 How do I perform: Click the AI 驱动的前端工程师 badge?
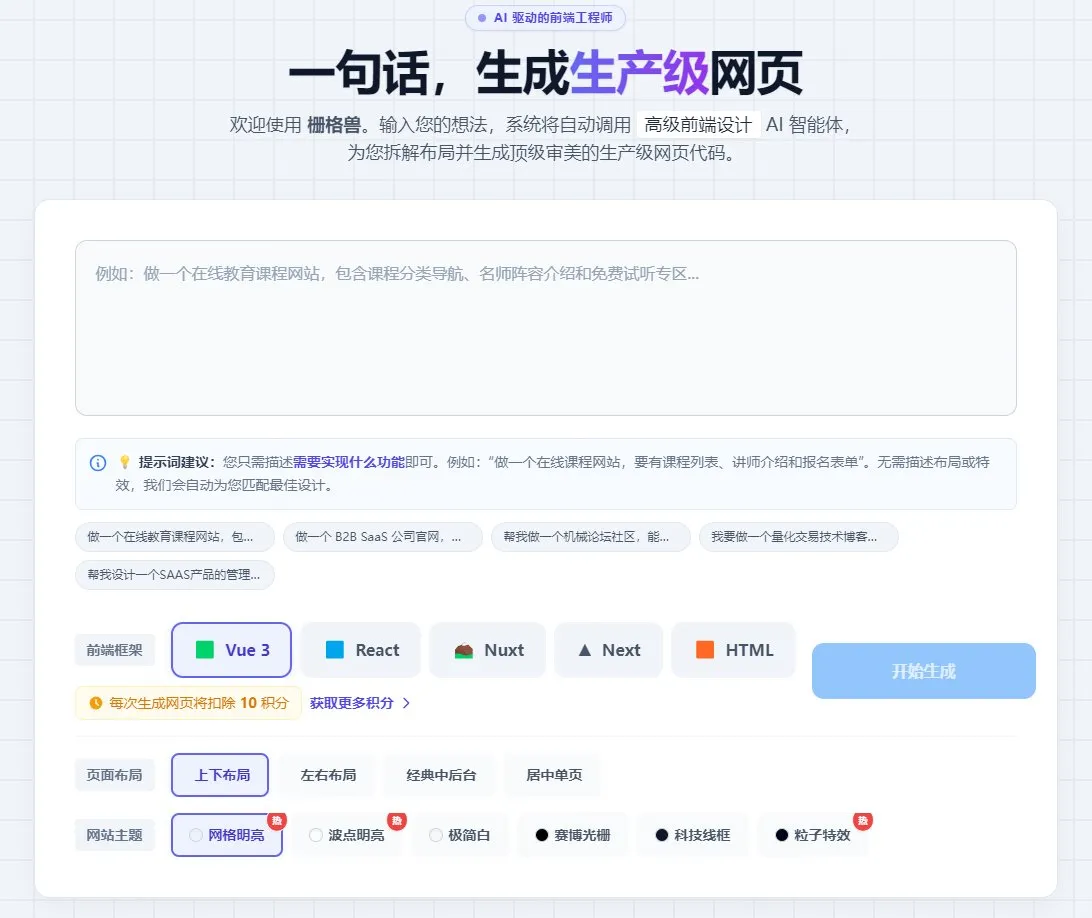545,17
